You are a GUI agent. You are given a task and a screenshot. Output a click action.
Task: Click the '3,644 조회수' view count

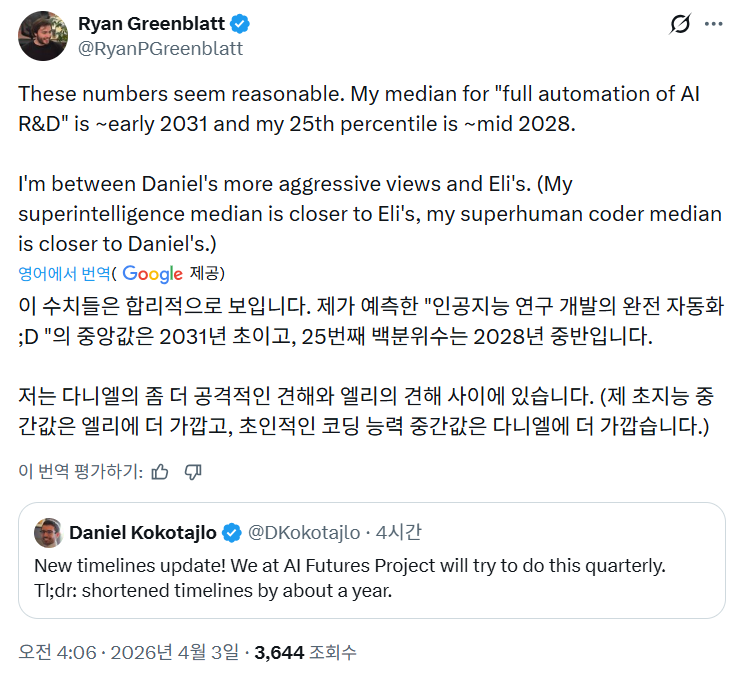(x=305, y=652)
